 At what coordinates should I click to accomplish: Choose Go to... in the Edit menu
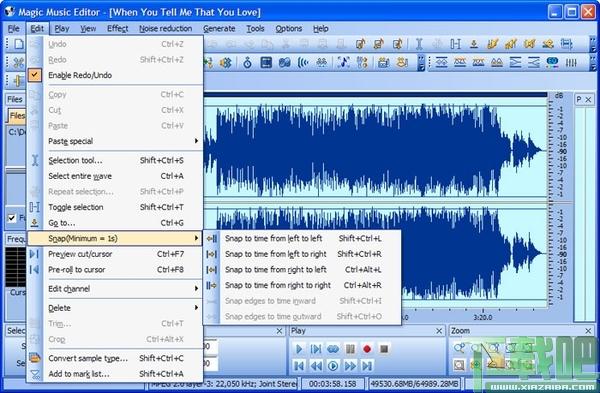click(x=115, y=223)
